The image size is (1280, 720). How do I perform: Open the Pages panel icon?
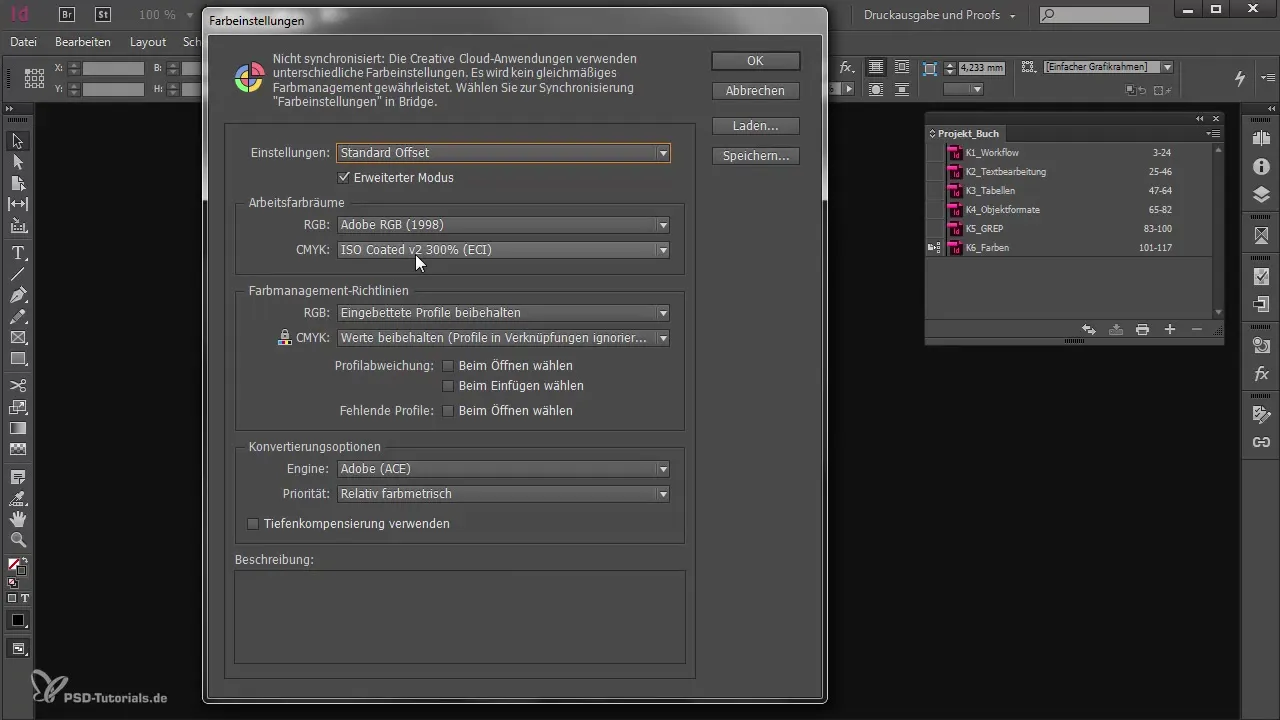pos(1261,138)
